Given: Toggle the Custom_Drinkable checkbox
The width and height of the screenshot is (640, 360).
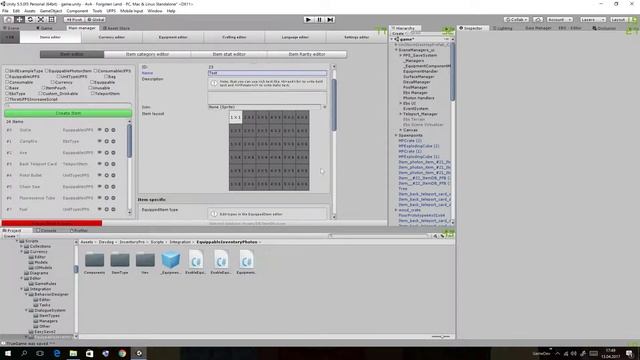Looking at the screenshot, I should [40, 93].
